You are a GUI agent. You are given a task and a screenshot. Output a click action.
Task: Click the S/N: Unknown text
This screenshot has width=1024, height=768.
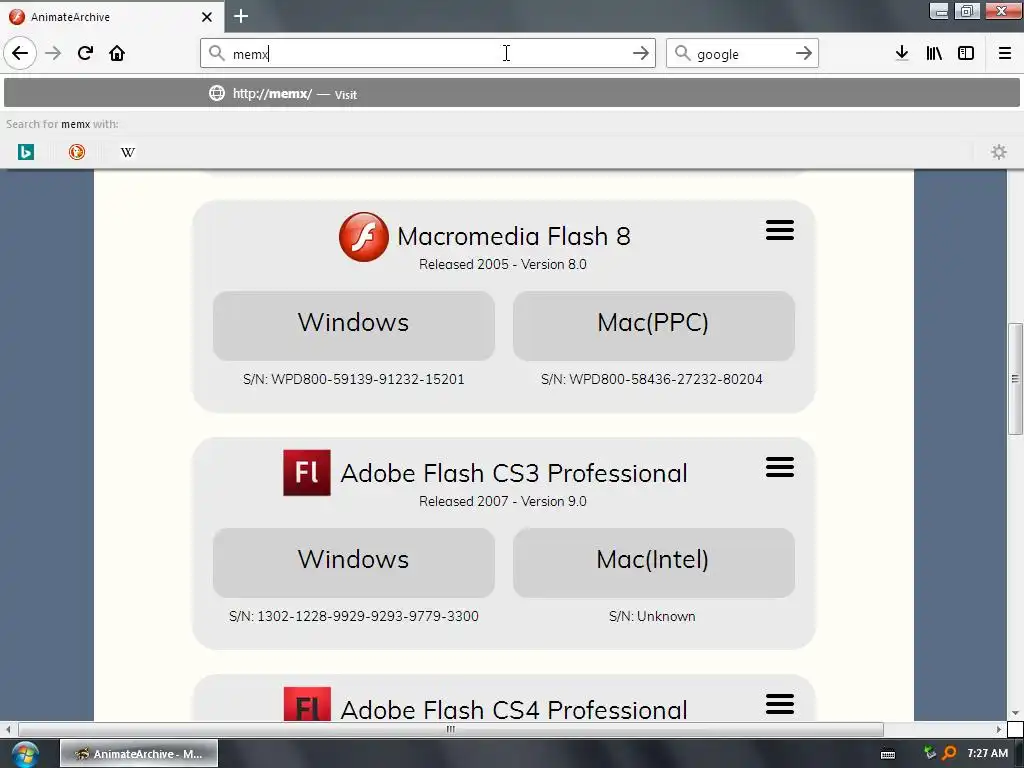[652, 616]
